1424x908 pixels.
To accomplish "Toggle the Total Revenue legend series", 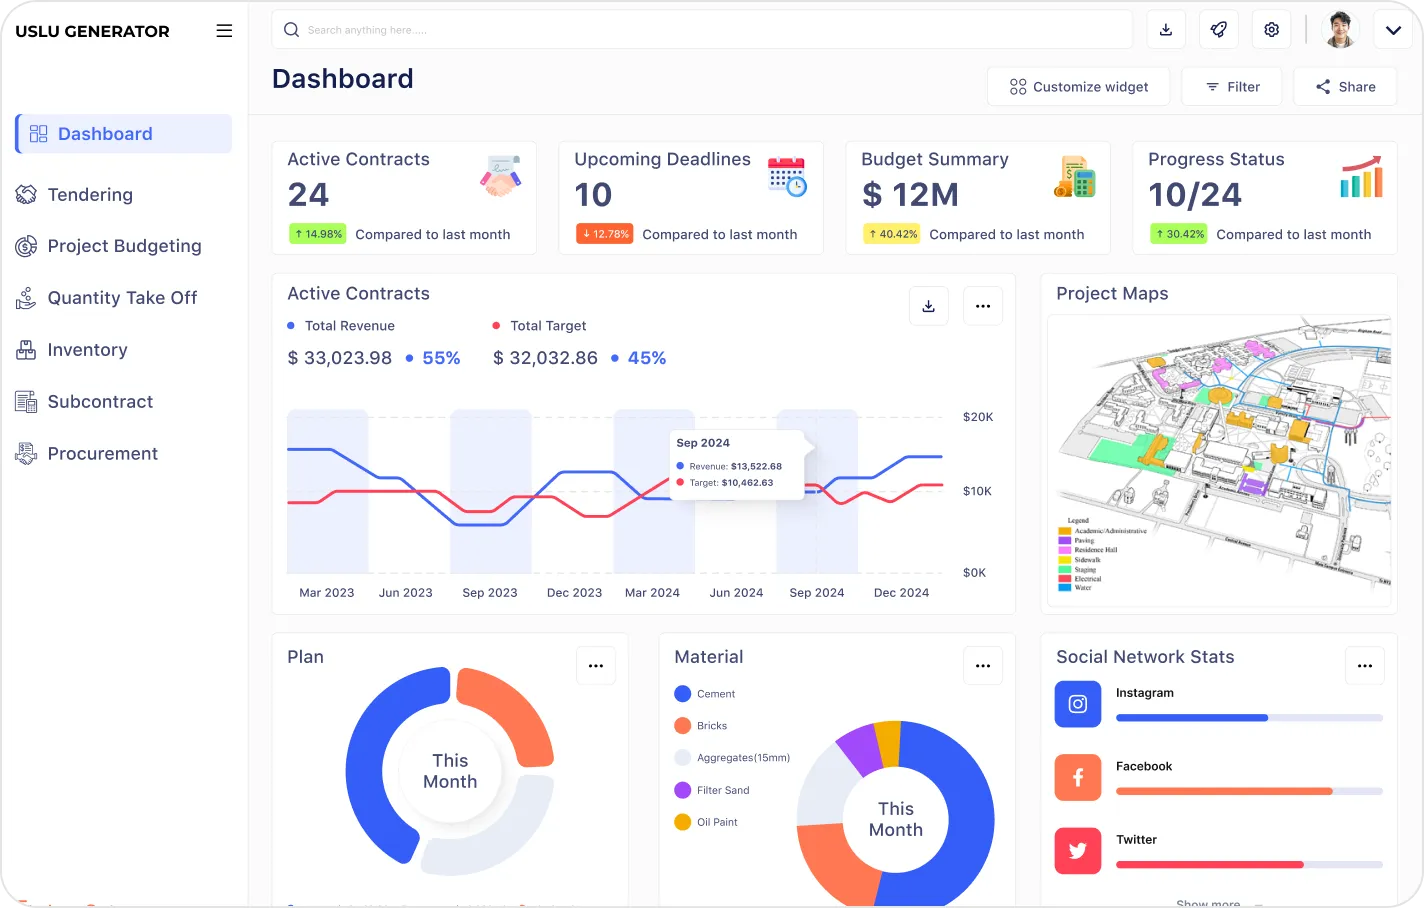I will coord(341,326).
